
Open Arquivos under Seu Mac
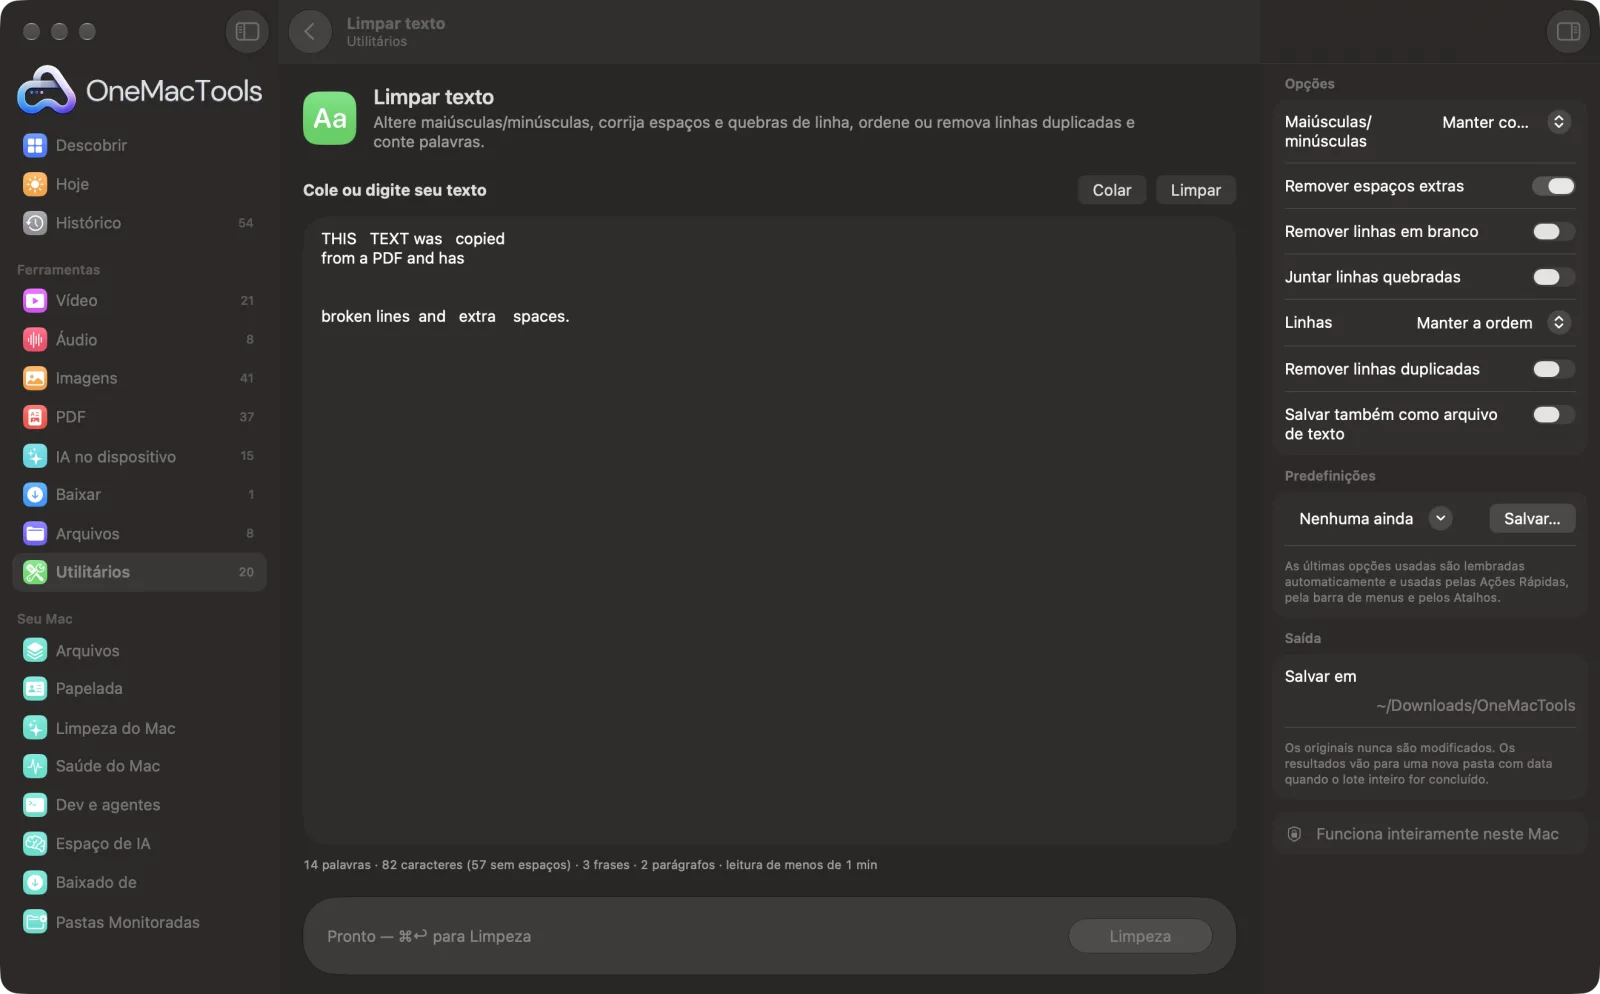click(x=140, y=651)
